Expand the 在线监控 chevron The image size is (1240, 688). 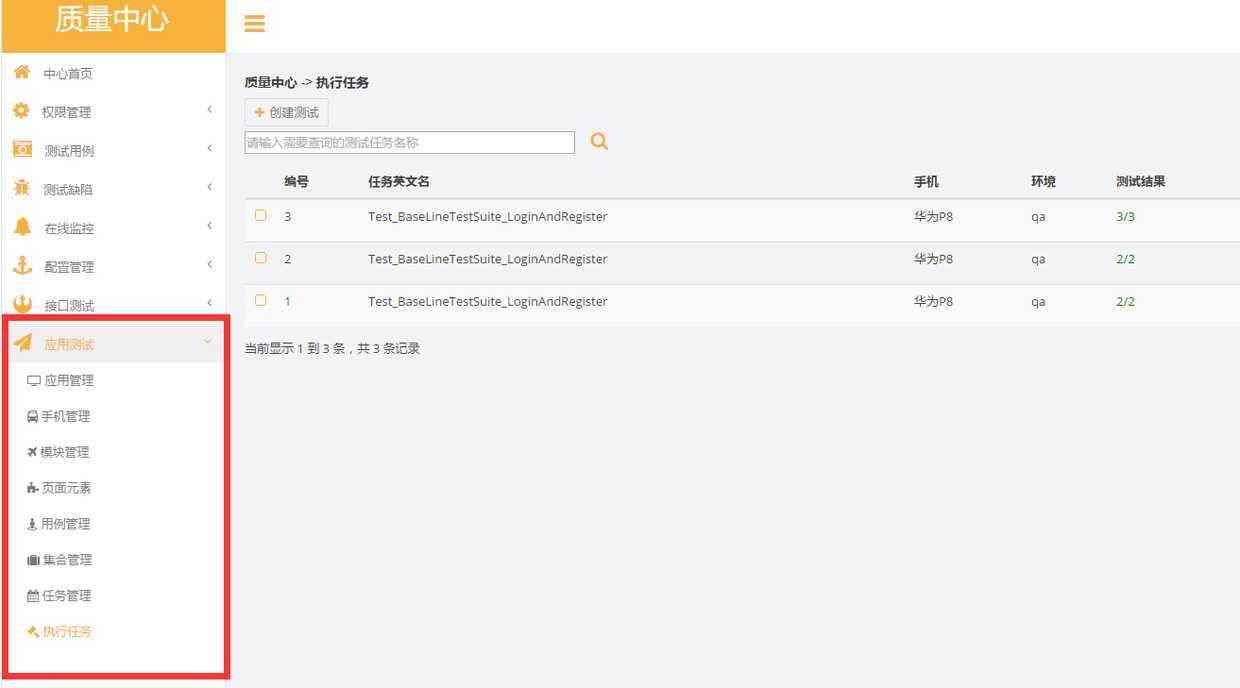(209, 226)
